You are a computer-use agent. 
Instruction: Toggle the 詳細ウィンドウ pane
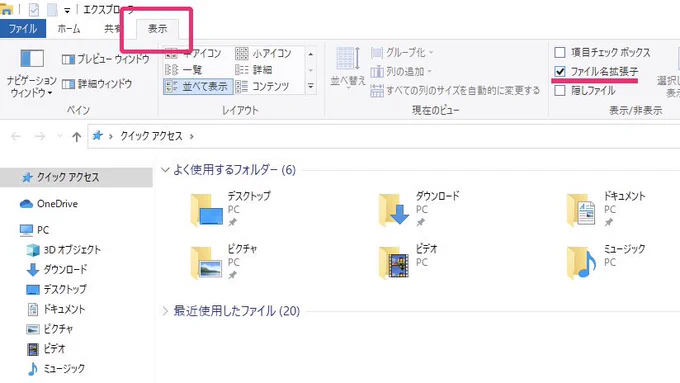point(97,84)
